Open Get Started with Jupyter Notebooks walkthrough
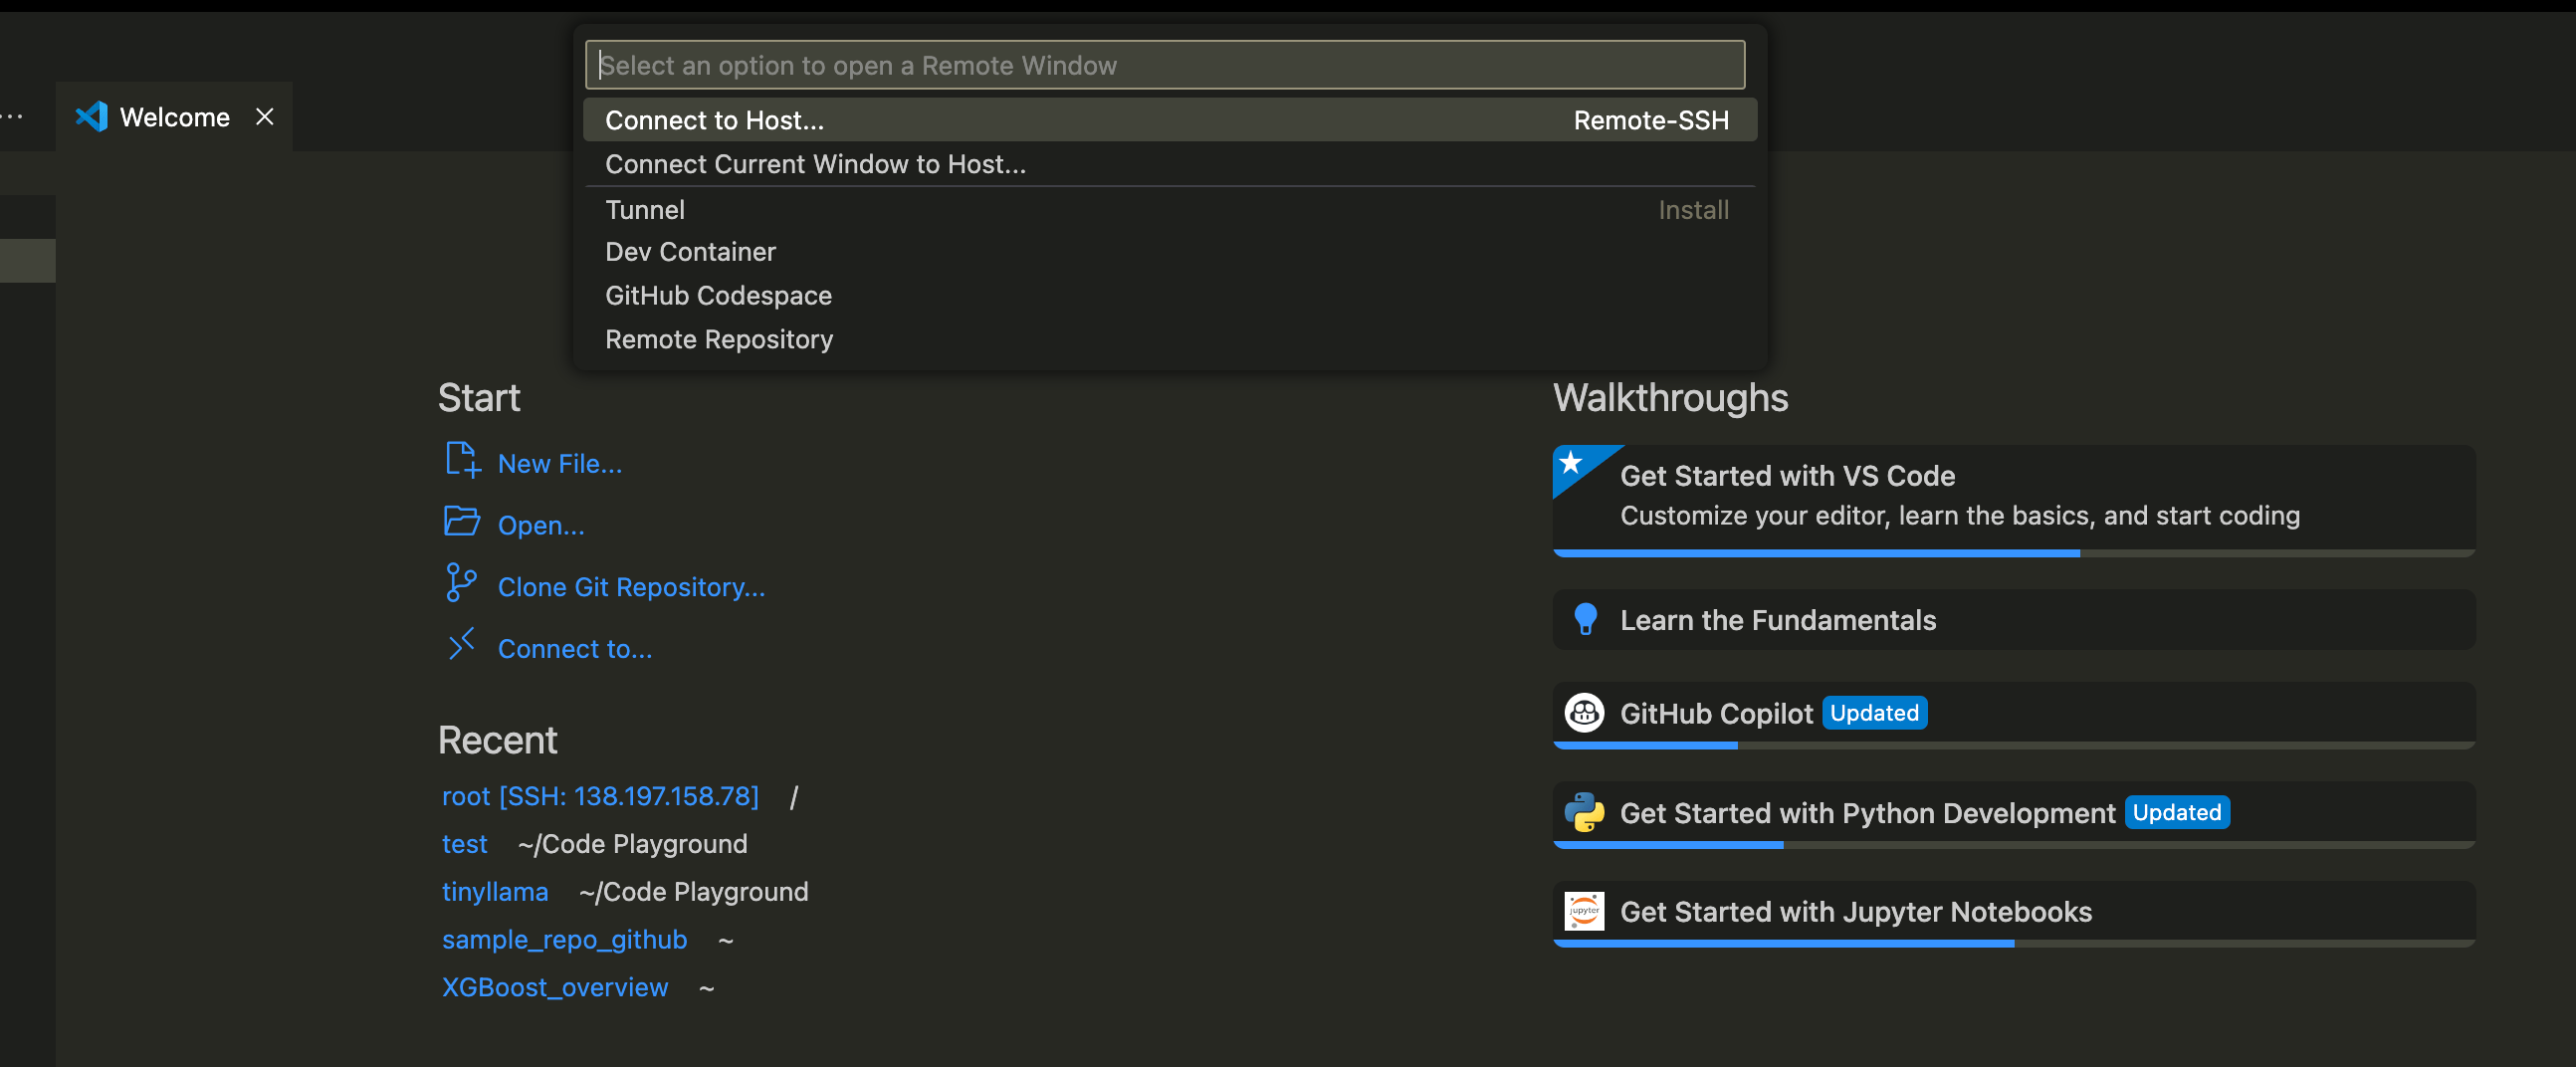Screen dimensions: 2576x1067 [2014, 914]
